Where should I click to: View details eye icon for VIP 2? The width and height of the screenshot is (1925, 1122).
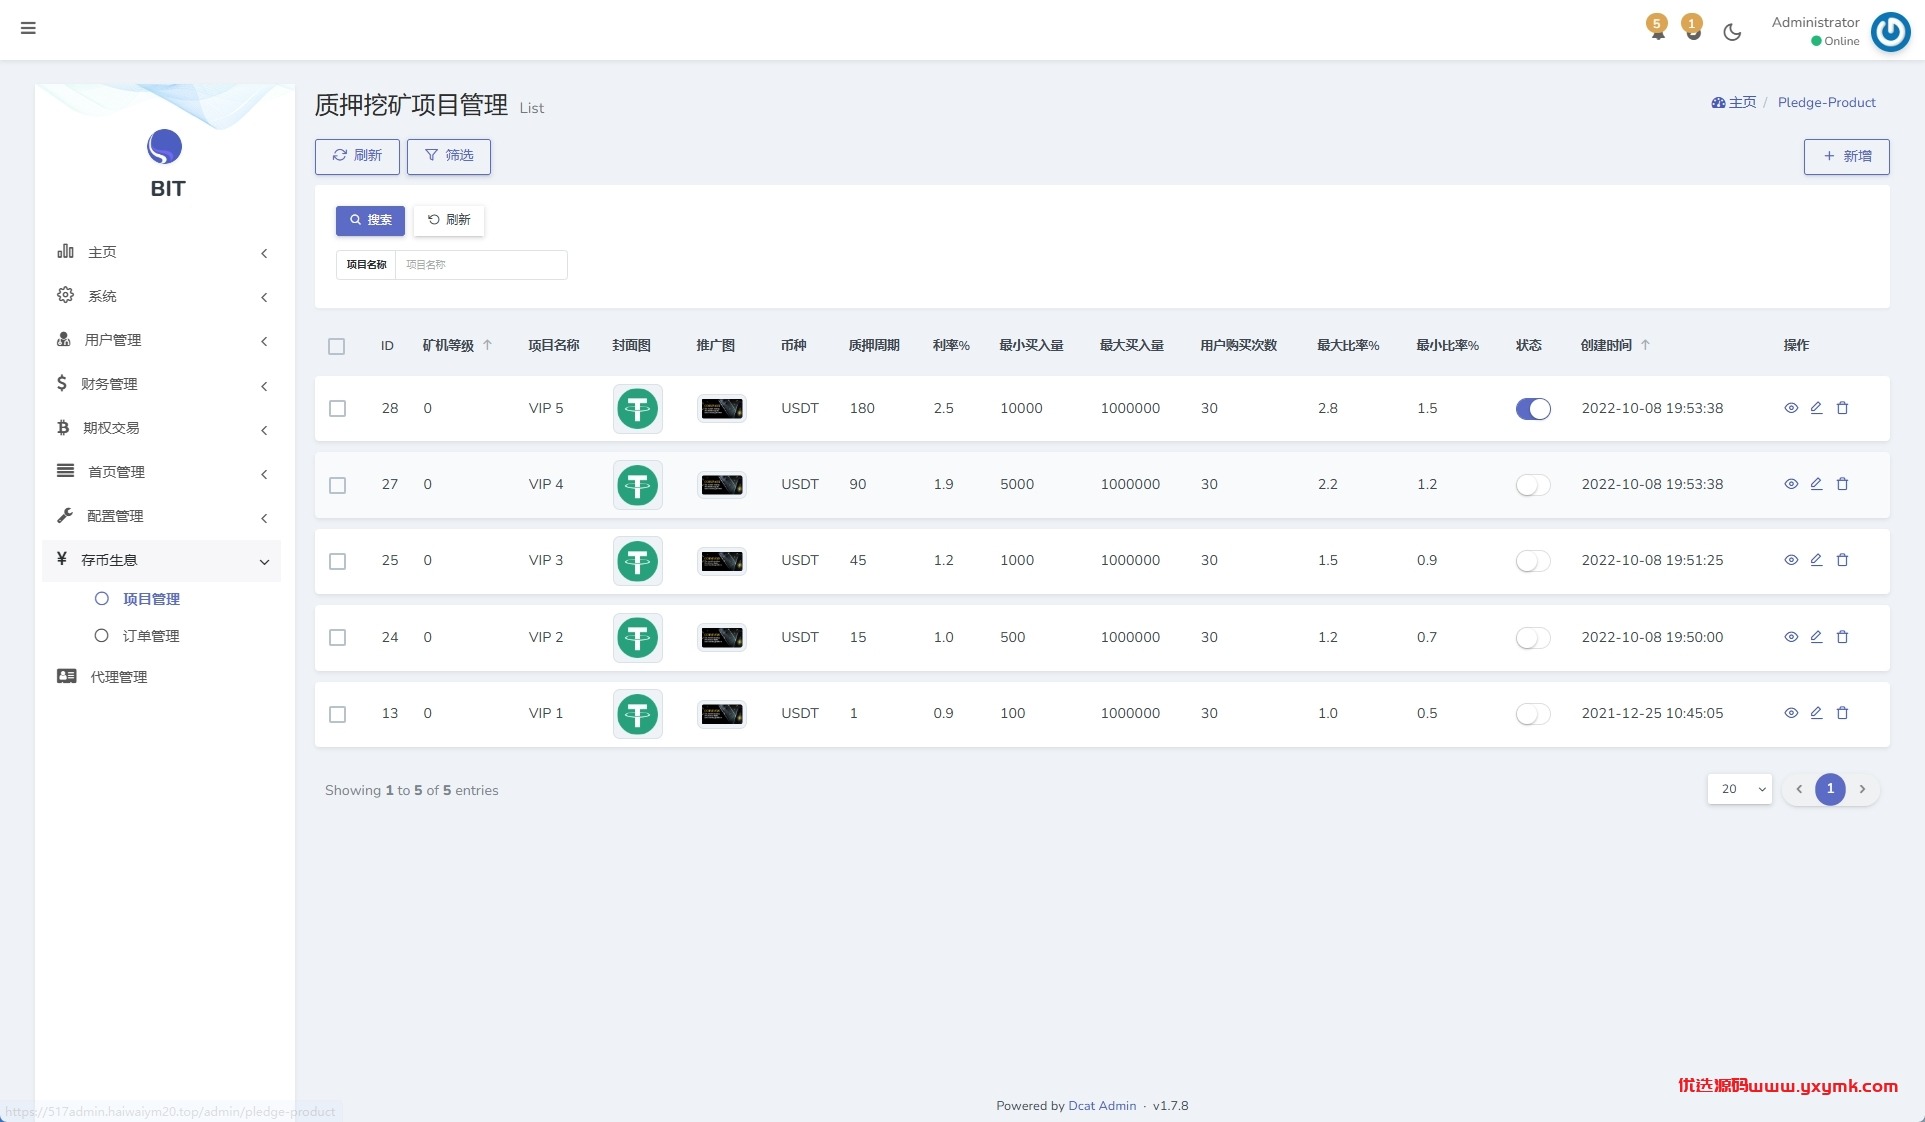point(1791,637)
